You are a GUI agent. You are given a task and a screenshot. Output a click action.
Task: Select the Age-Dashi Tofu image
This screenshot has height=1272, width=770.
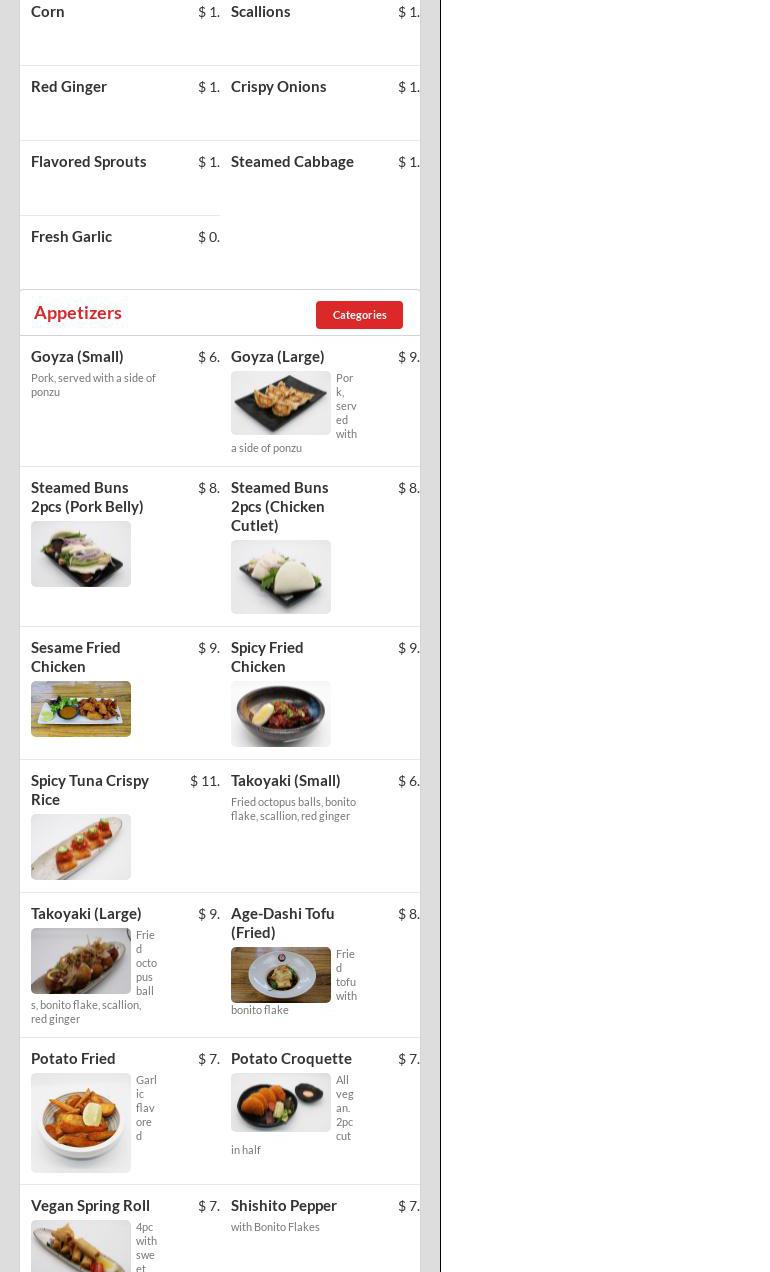281,975
